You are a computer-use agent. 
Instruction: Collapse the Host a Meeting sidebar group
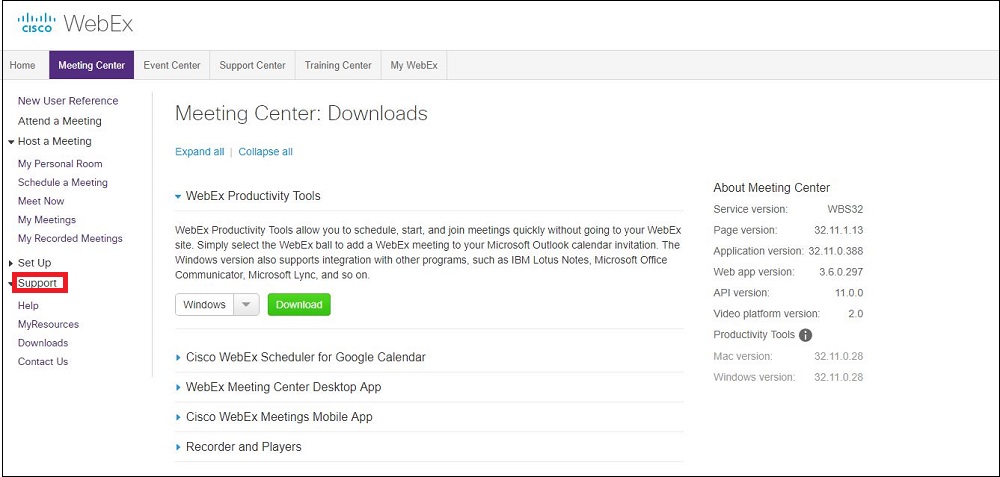tap(54, 141)
